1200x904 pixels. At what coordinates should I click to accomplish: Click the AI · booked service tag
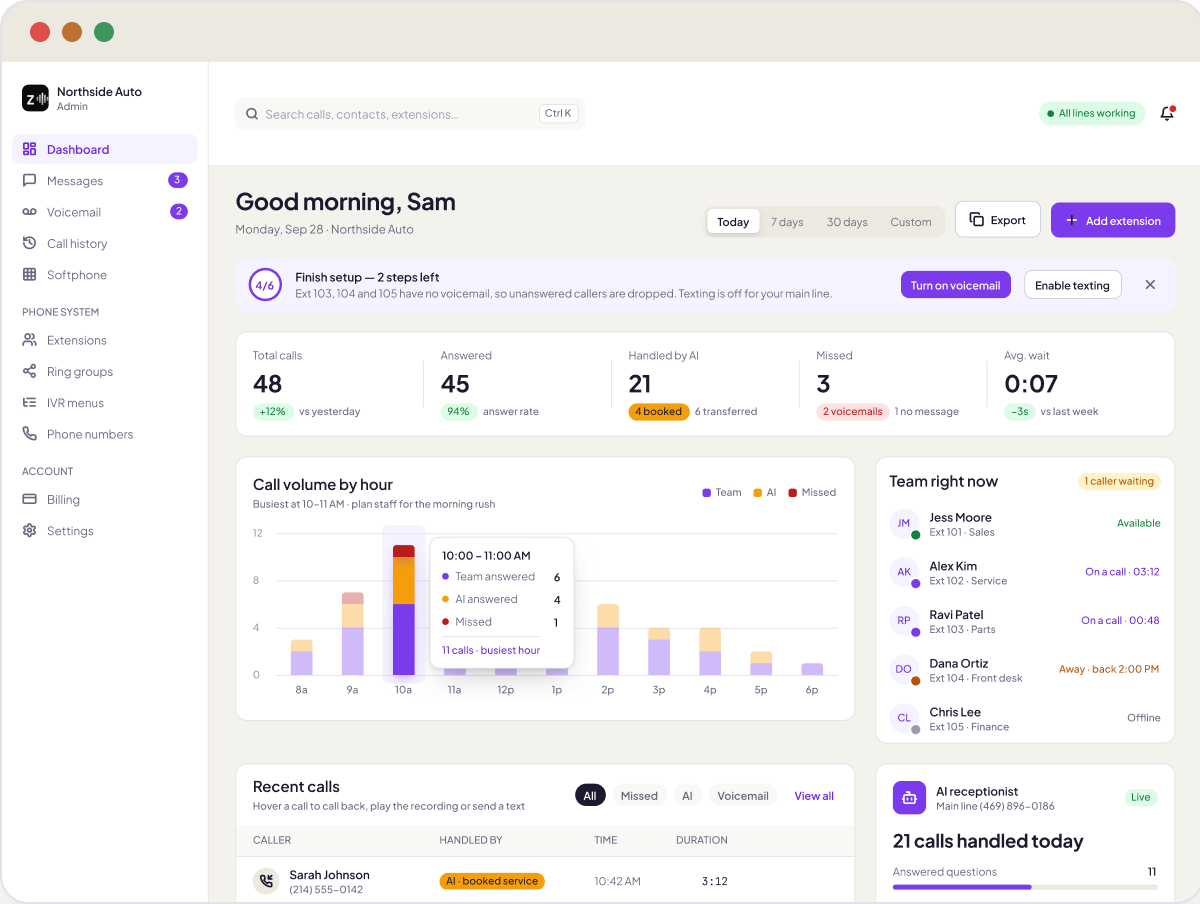pos(492,881)
